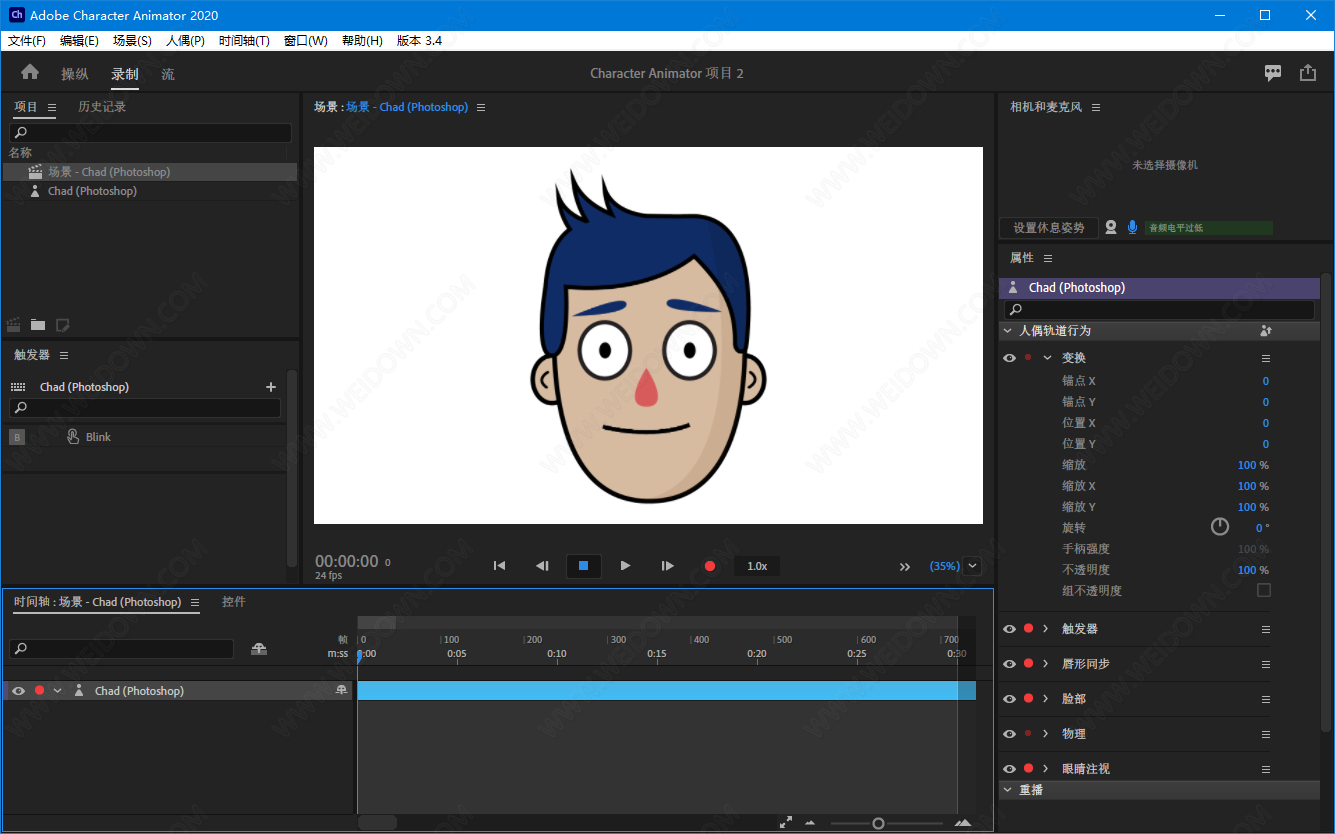Click the timeline zoom-out small mountains icon
The width and height of the screenshot is (1335, 834).
coord(810,823)
